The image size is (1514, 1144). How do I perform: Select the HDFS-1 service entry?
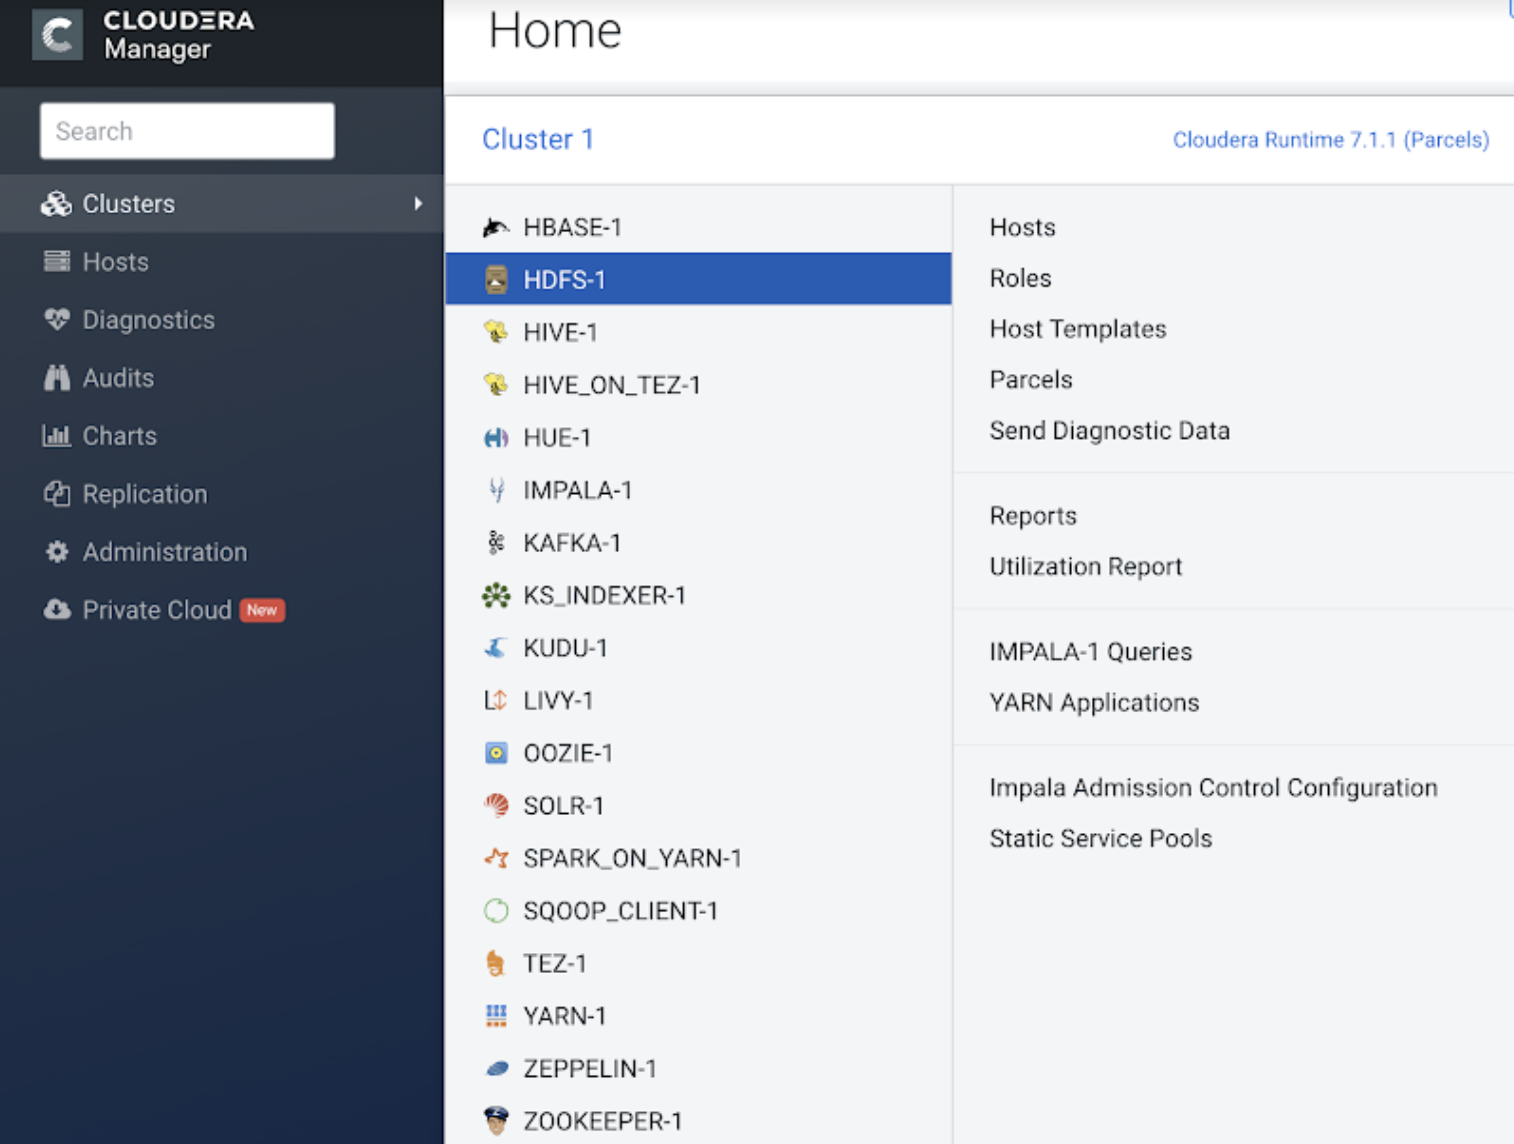(x=564, y=280)
